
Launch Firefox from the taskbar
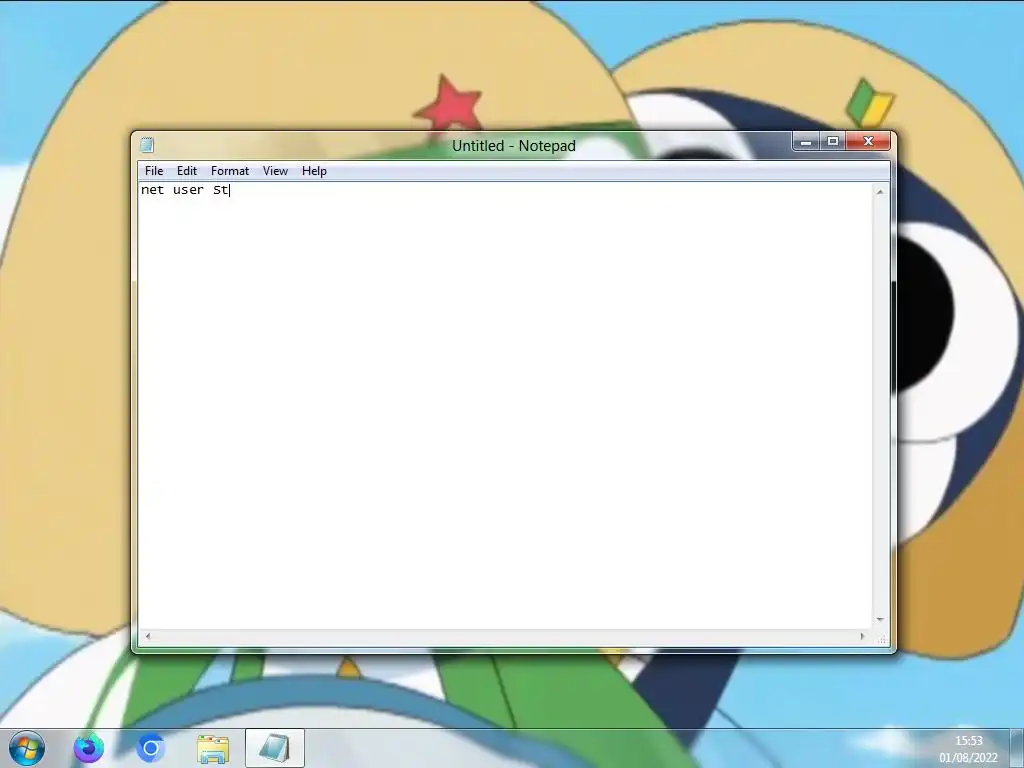tap(88, 748)
